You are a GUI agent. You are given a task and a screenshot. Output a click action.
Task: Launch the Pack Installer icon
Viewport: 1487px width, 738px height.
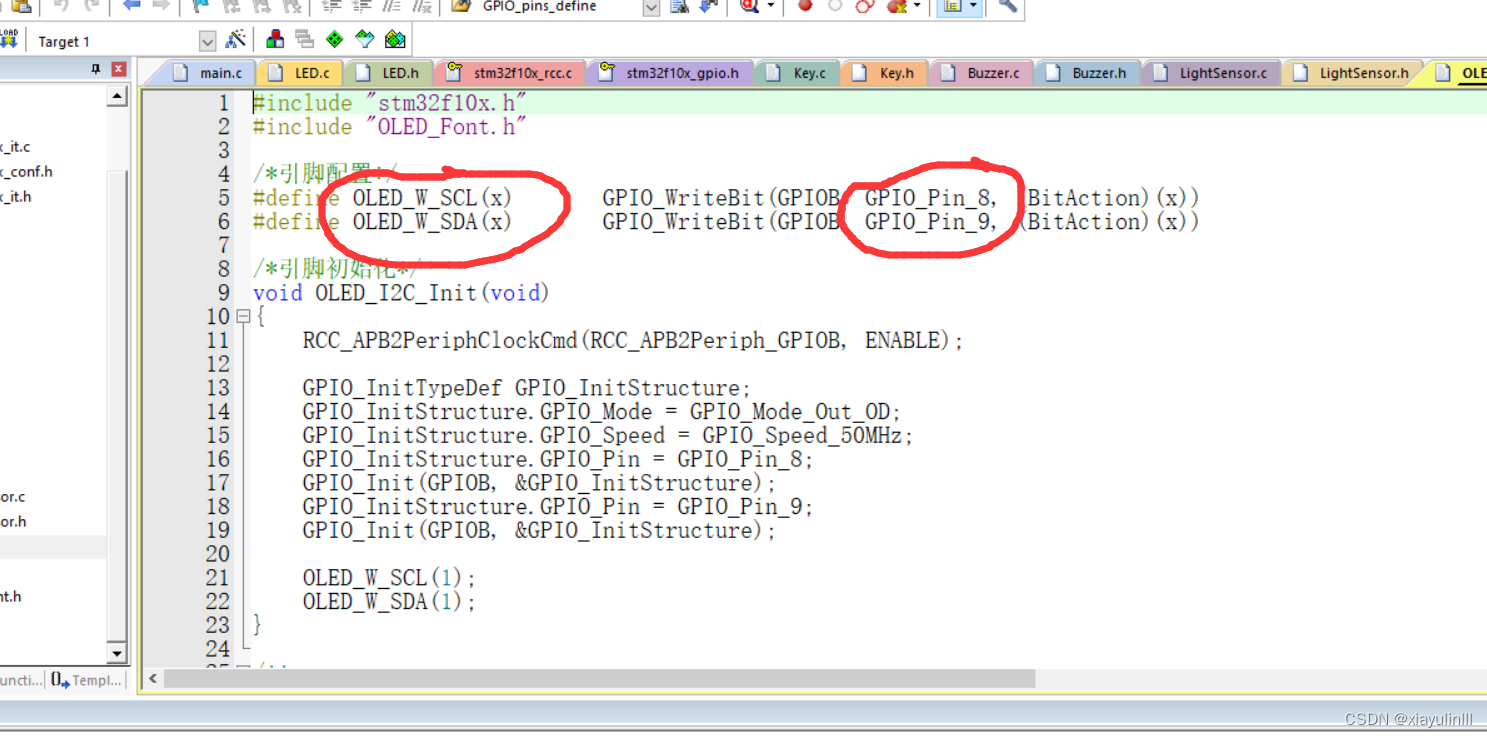pos(396,39)
